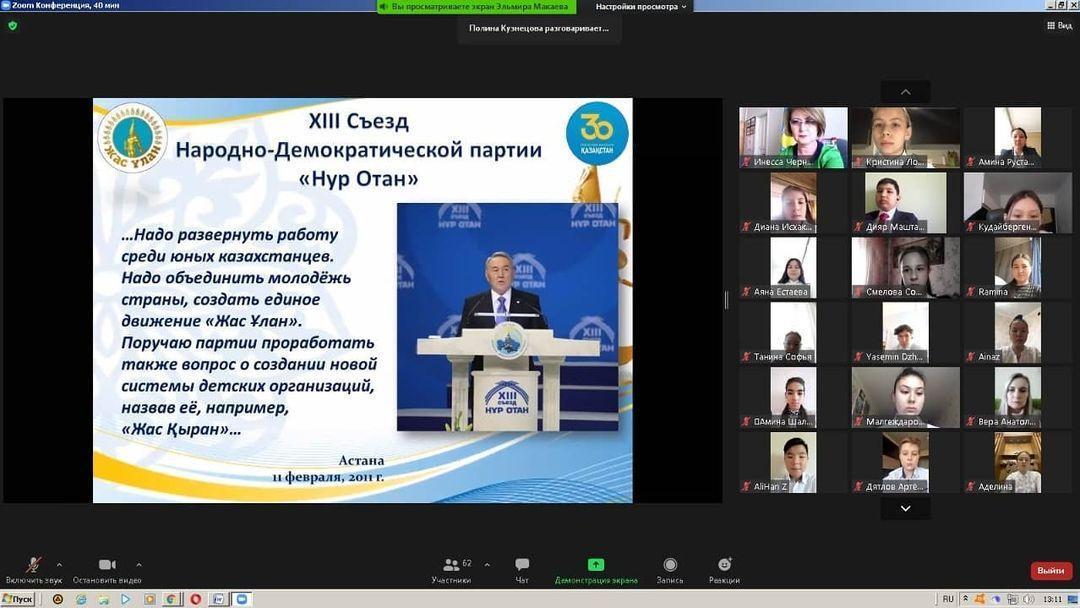
Task: Click muted mic icon on Ramina tile
Action: point(970,292)
